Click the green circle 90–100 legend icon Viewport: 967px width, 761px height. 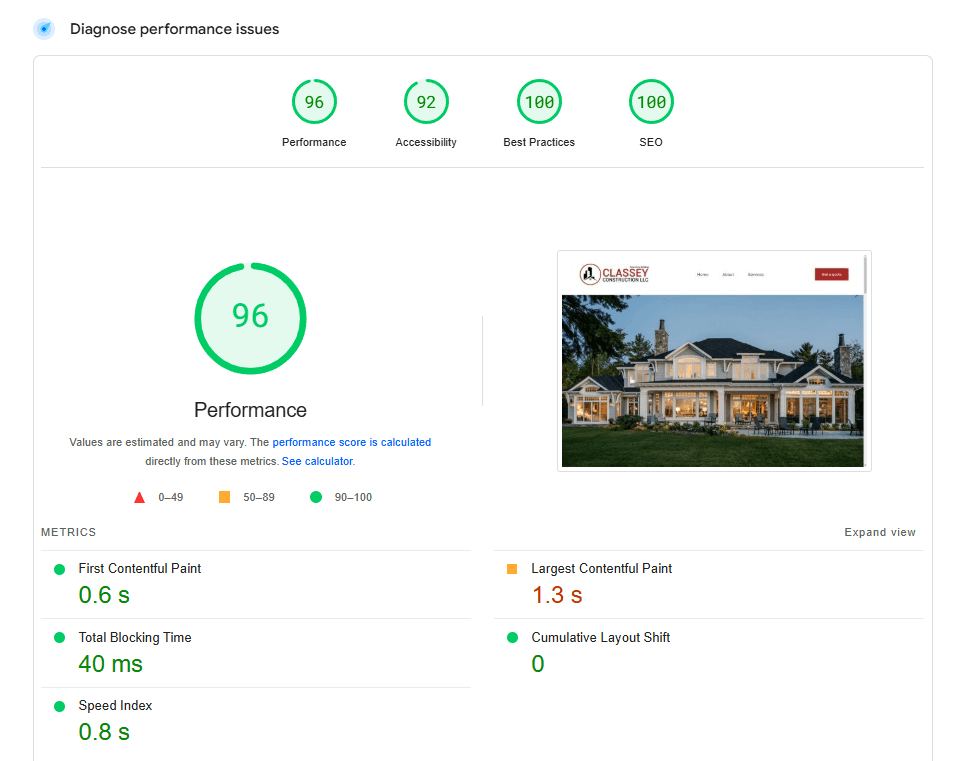click(316, 497)
